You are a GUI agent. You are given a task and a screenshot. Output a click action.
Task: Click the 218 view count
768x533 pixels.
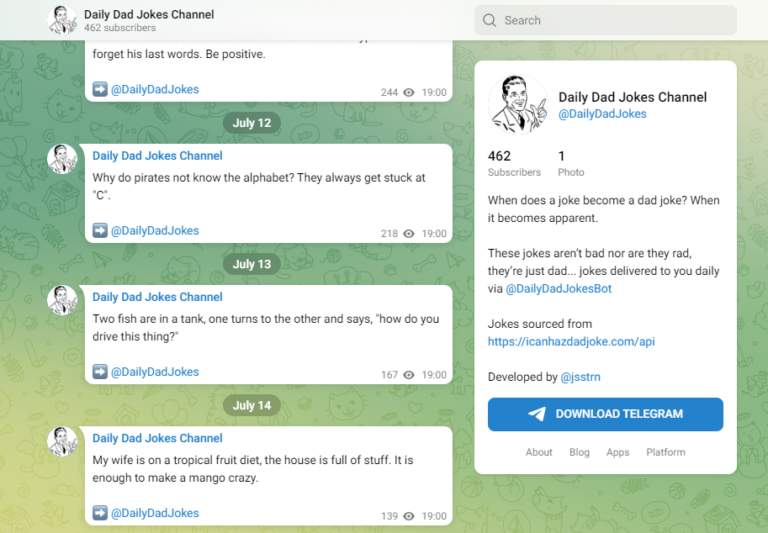pyautogui.click(x=389, y=233)
